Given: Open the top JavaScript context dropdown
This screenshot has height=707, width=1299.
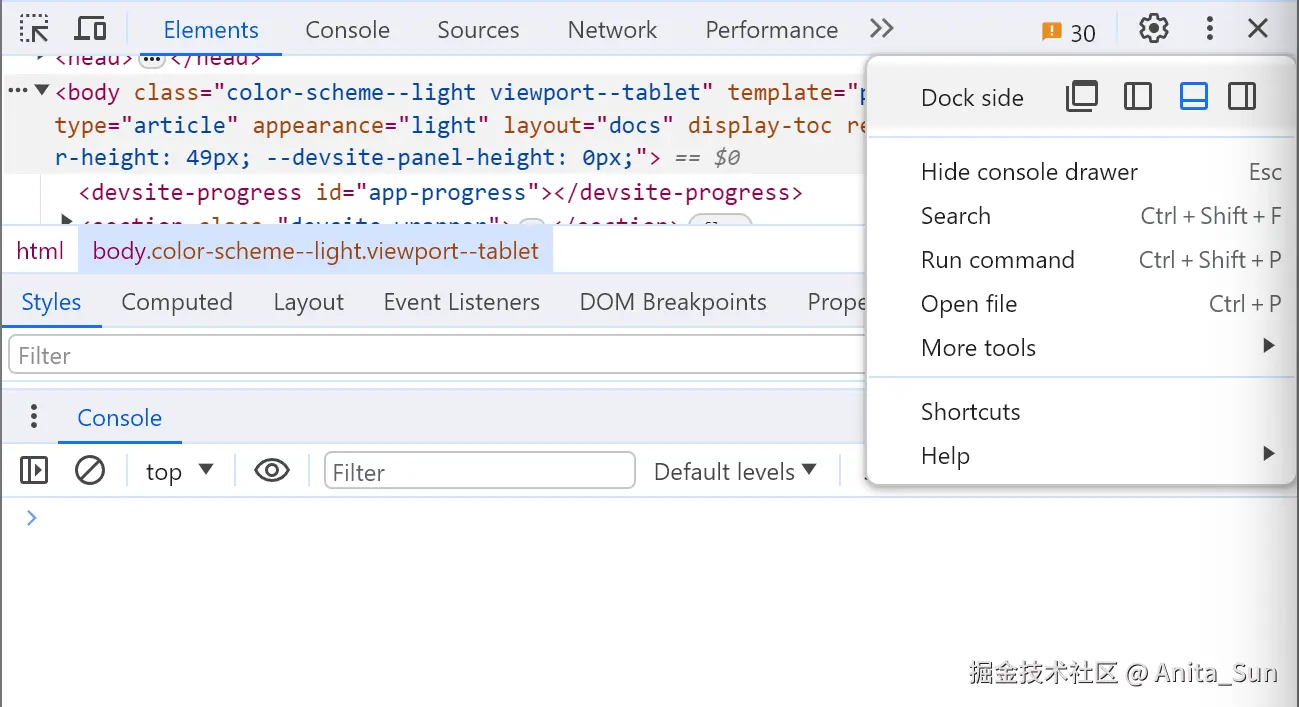Looking at the screenshot, I should click(180, 471).
